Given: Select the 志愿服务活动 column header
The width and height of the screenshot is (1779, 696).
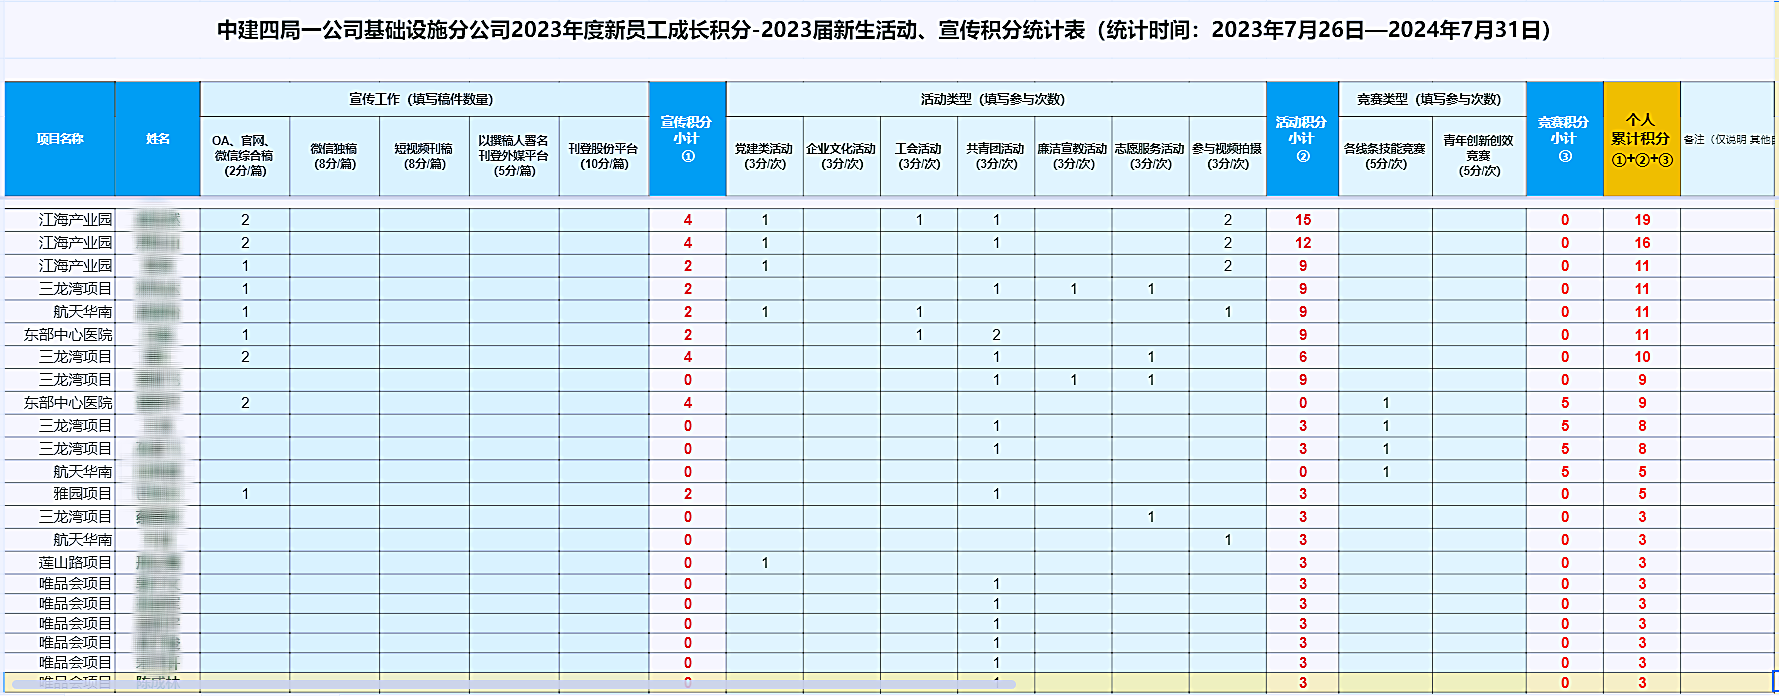Looking at the screenshot, I should 1150,156.
